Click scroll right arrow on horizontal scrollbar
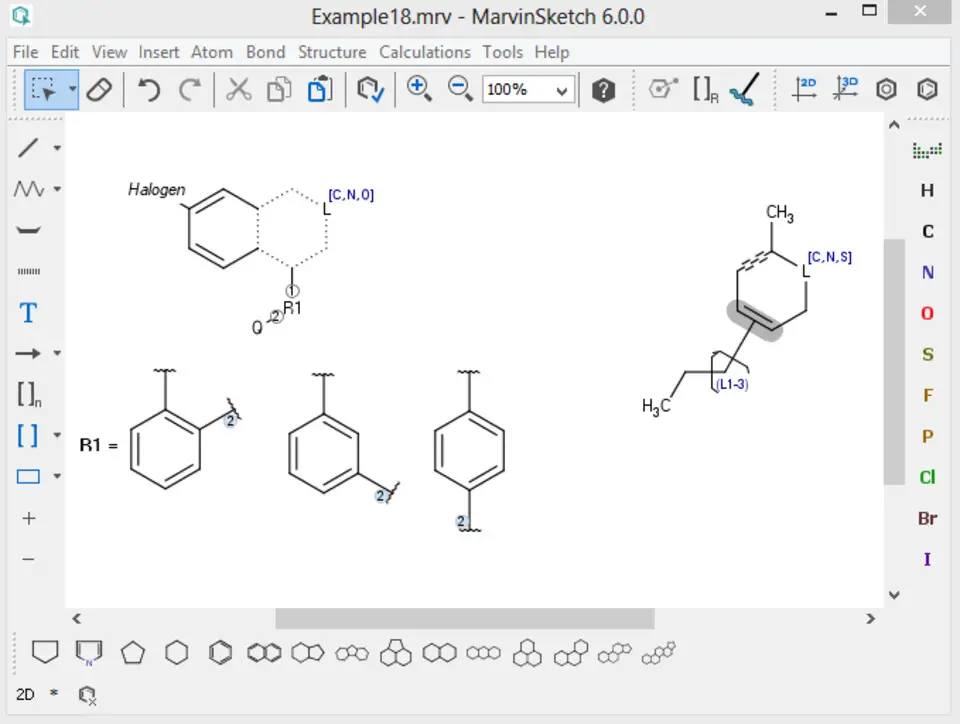Image resolution: width=960 pixels, height=724 pixels. 871,619
